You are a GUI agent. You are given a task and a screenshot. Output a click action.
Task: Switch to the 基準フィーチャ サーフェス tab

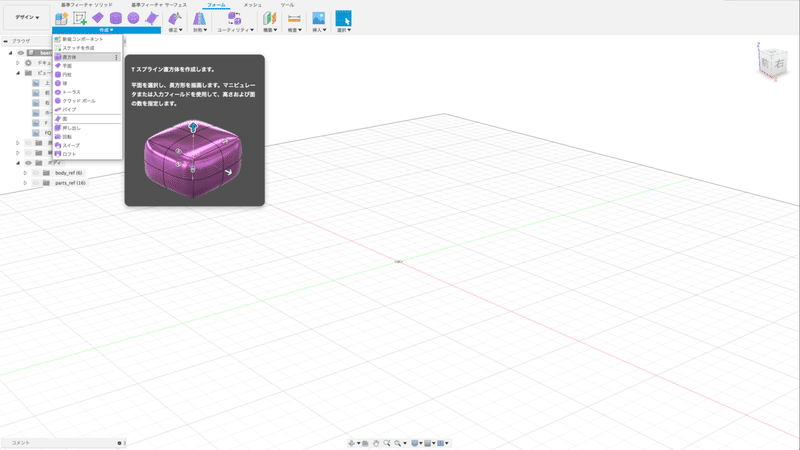159,5
